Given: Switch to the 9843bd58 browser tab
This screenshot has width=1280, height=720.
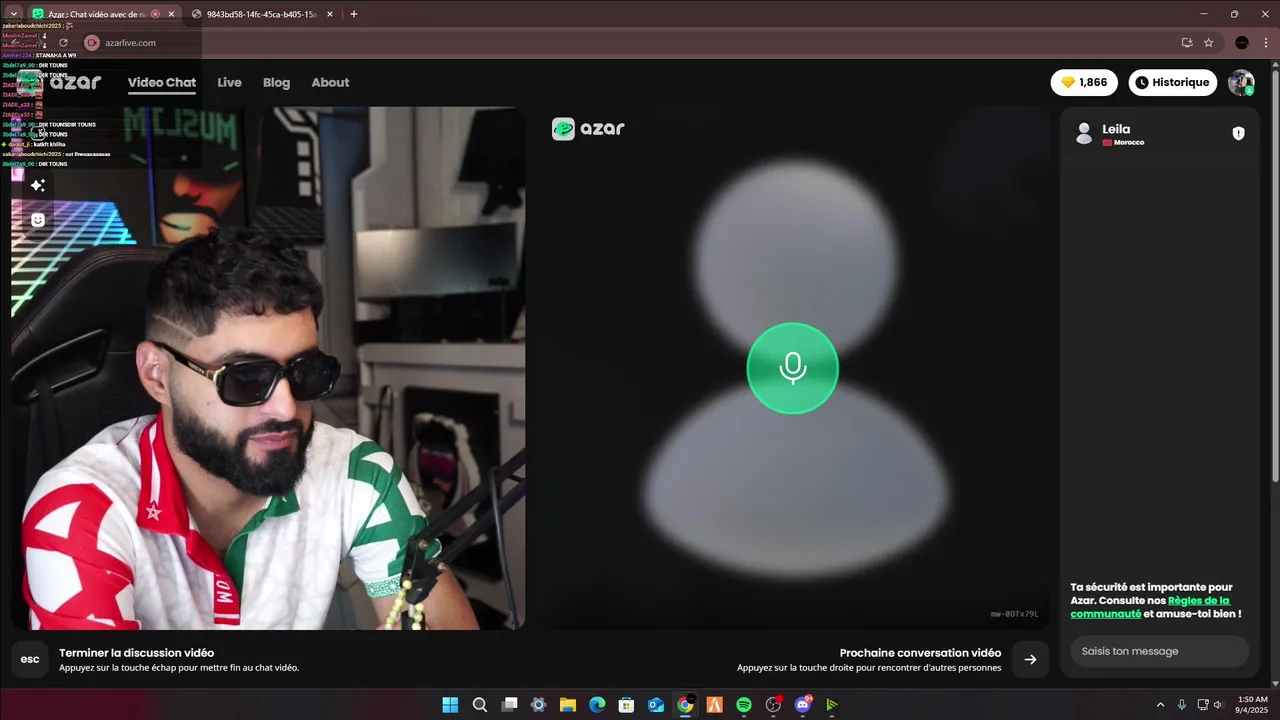Looking at the screenshot, I should tap(262, 14).
